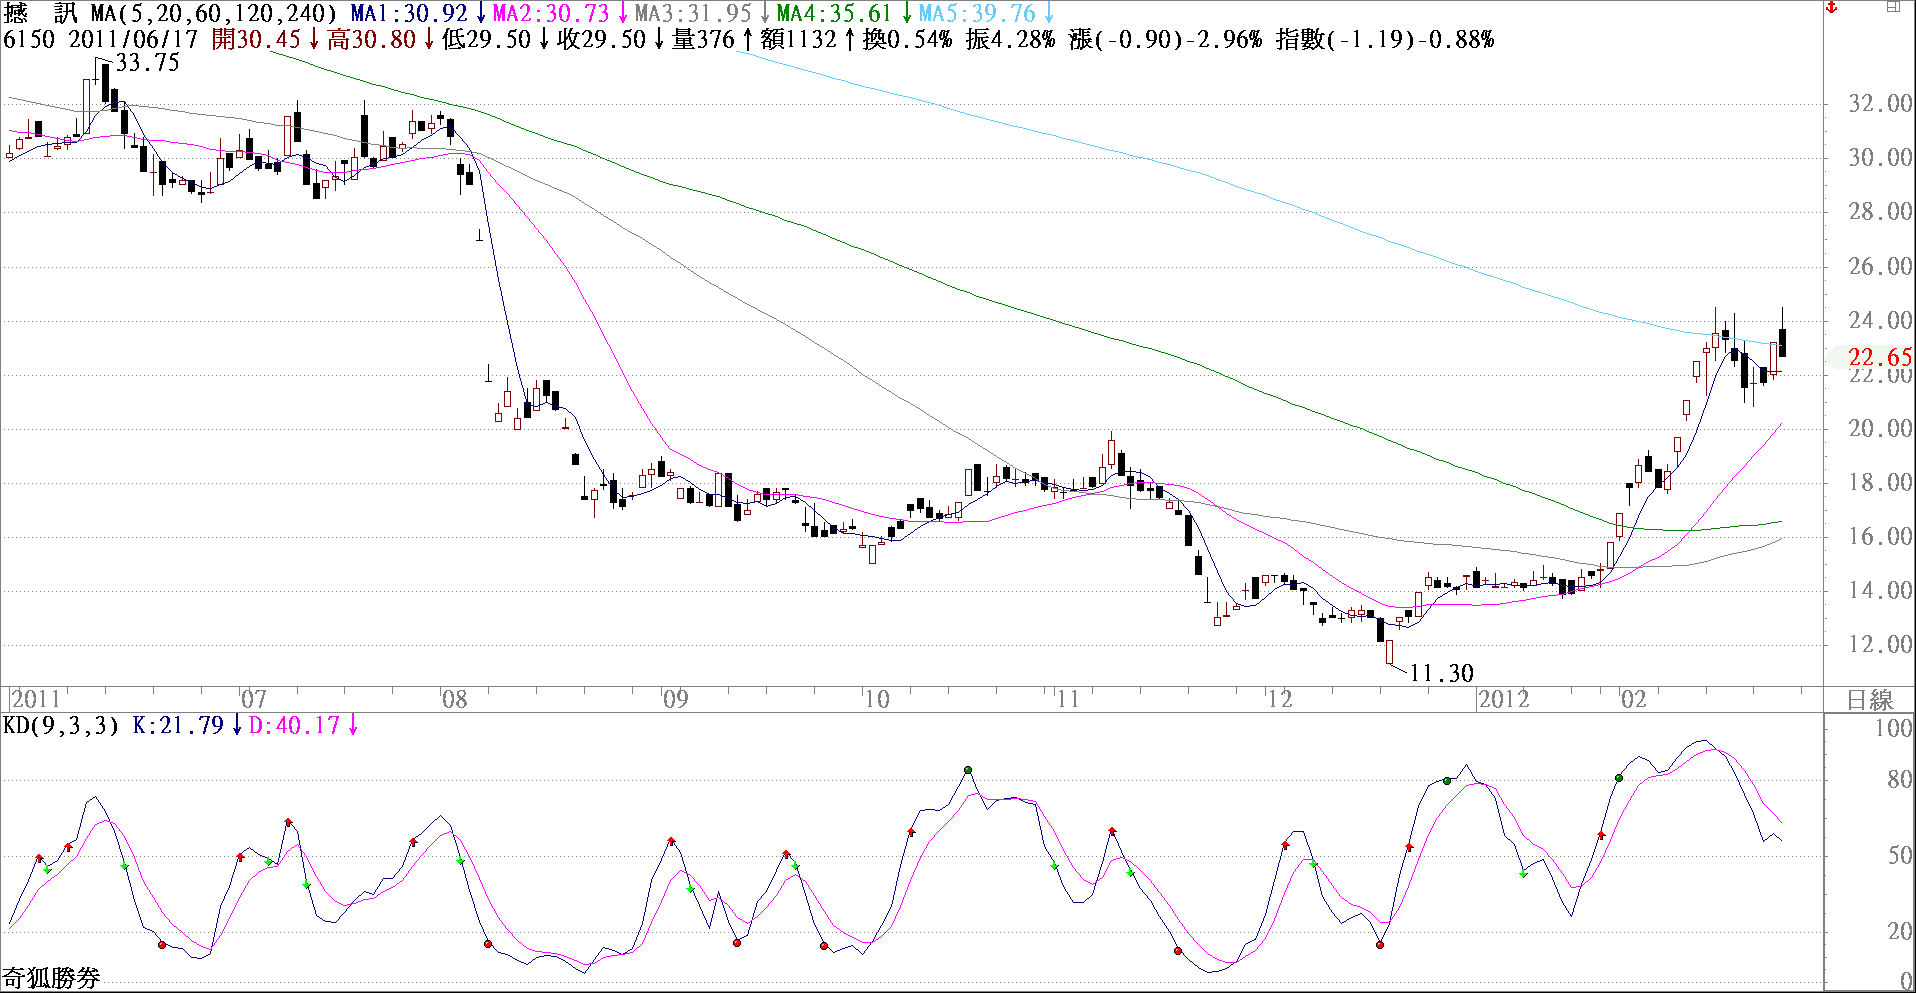Select the 2011 year label on time axis

tap(36, 699)
